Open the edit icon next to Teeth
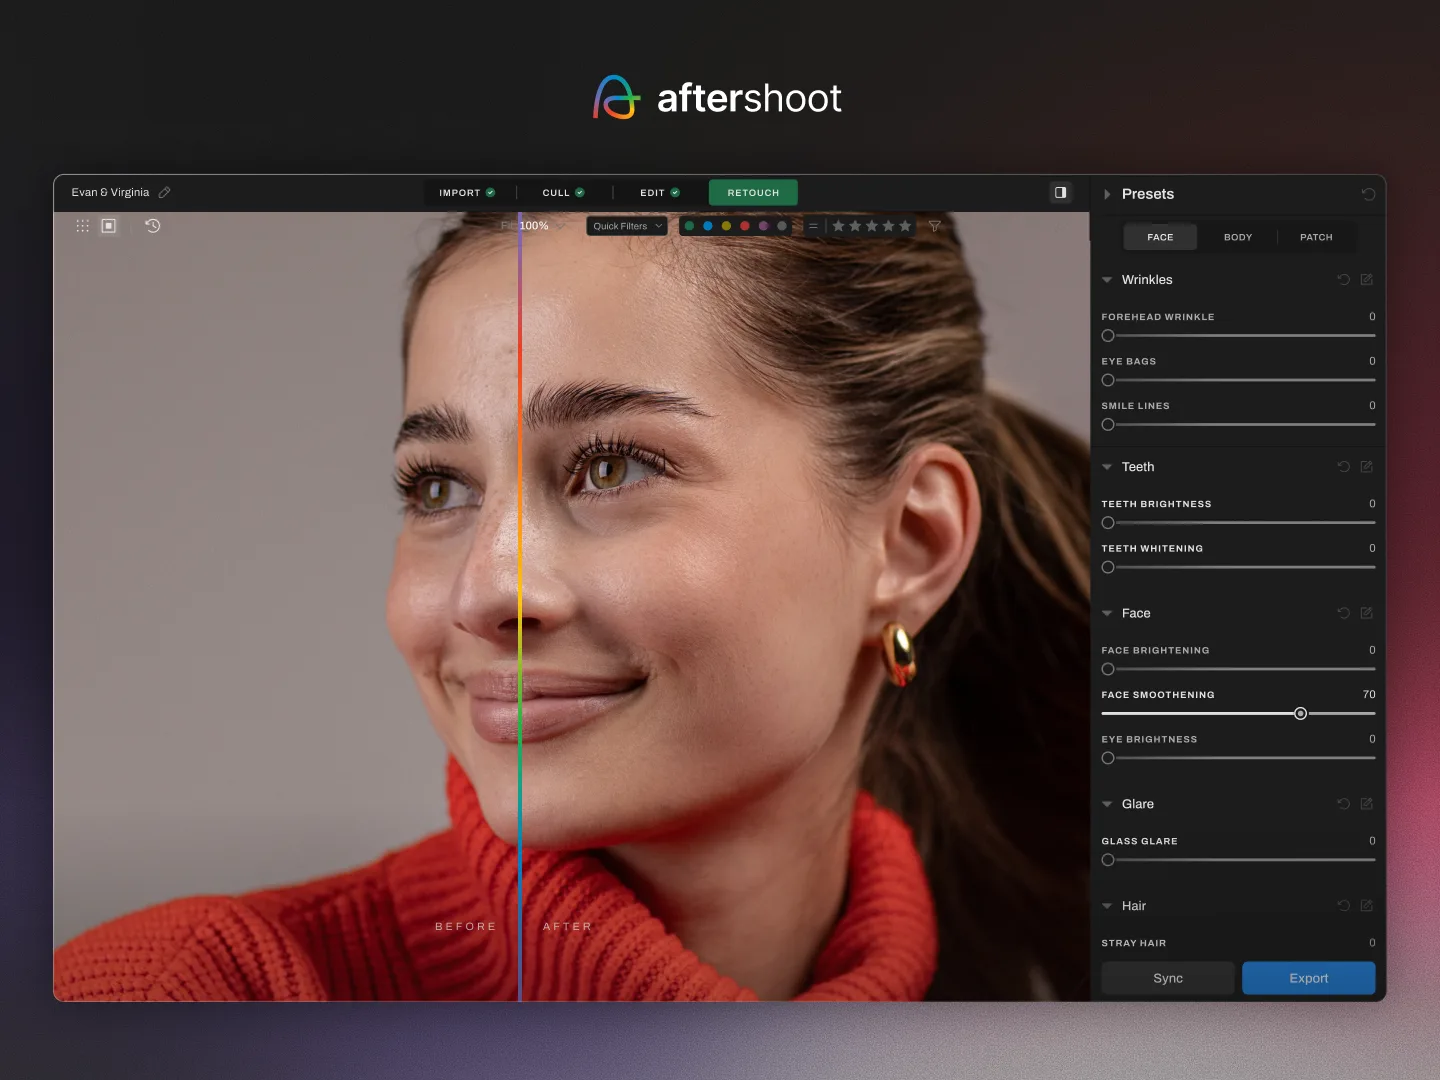Viewport: 1440px width, 1080px height. (1367, 467)
